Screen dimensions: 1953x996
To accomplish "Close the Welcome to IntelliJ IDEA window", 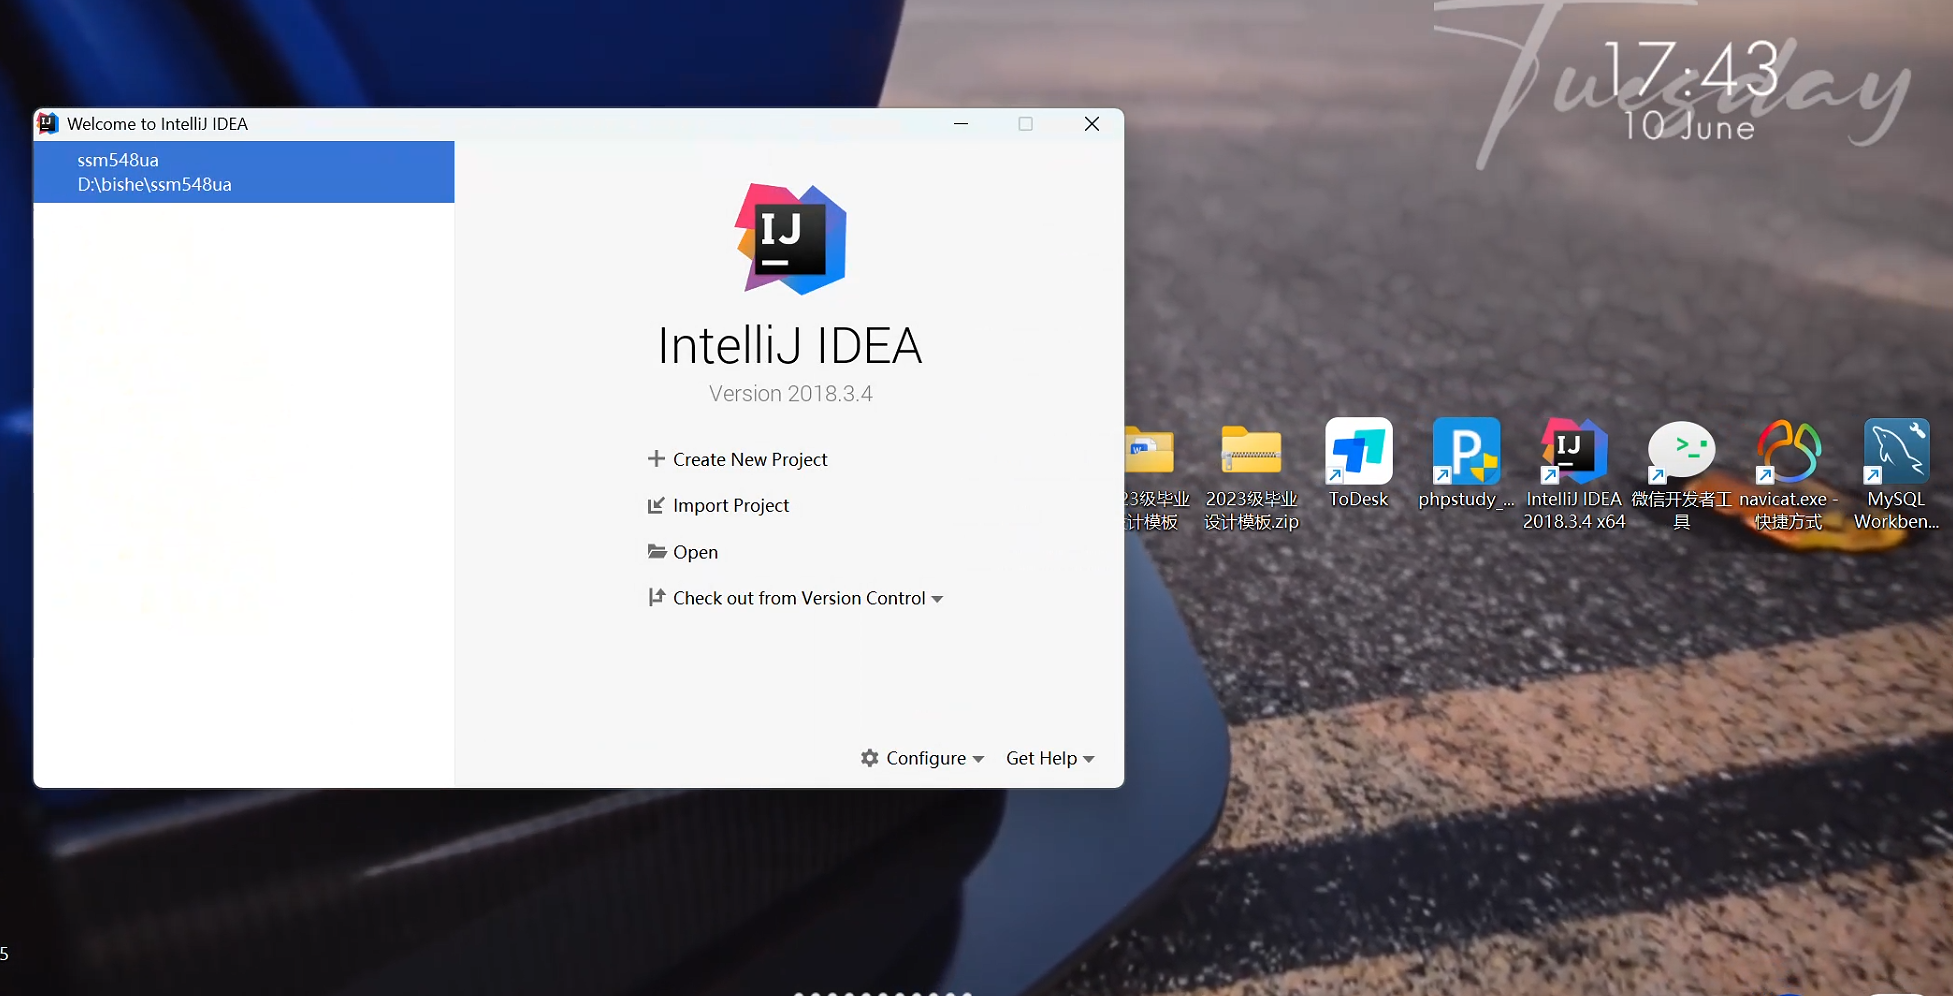I will pyautogui.click(x=1092, y=123).
